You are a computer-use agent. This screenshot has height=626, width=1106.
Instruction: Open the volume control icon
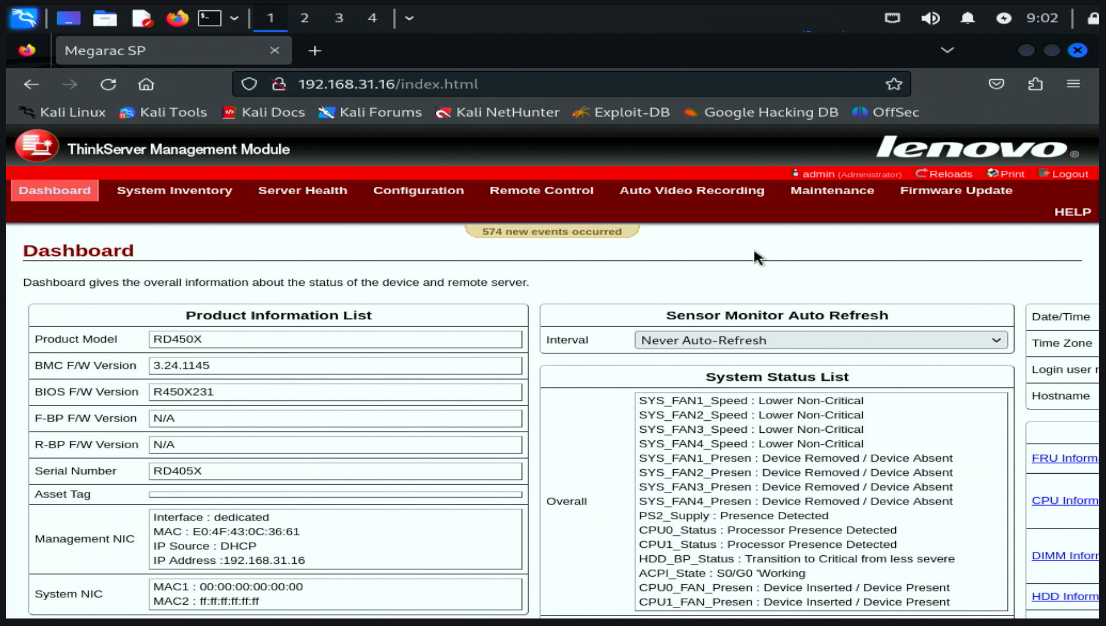pos(930,18)
